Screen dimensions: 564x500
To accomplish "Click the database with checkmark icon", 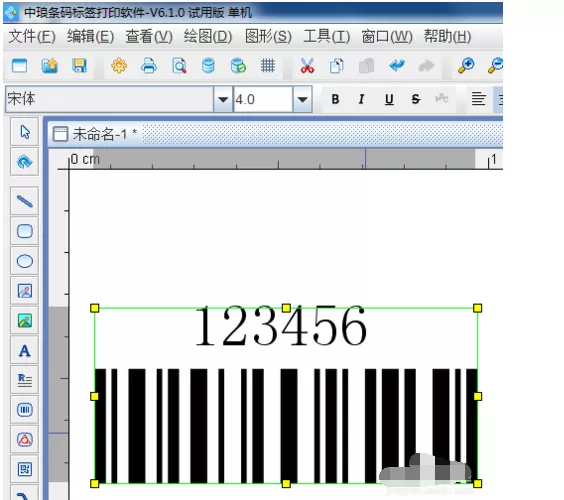I will [x=238, y=66].
